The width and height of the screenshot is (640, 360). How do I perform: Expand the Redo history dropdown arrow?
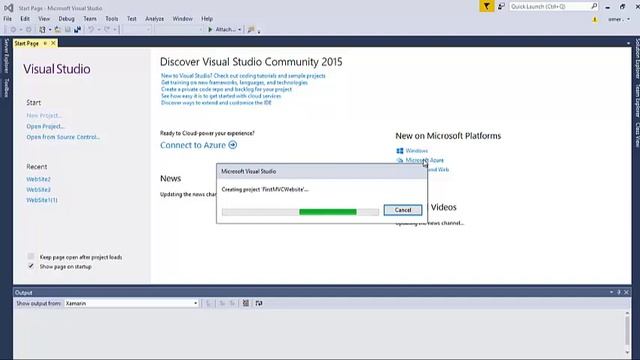115,30
